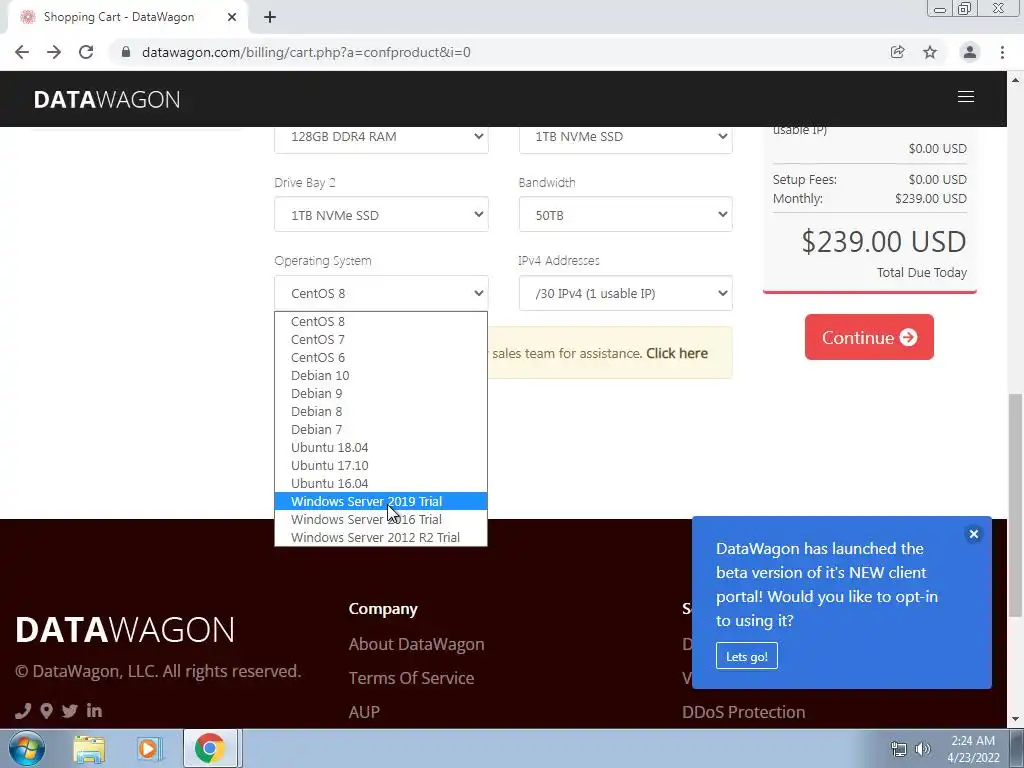Click the $239.00 USD total

tap(884, 242)
